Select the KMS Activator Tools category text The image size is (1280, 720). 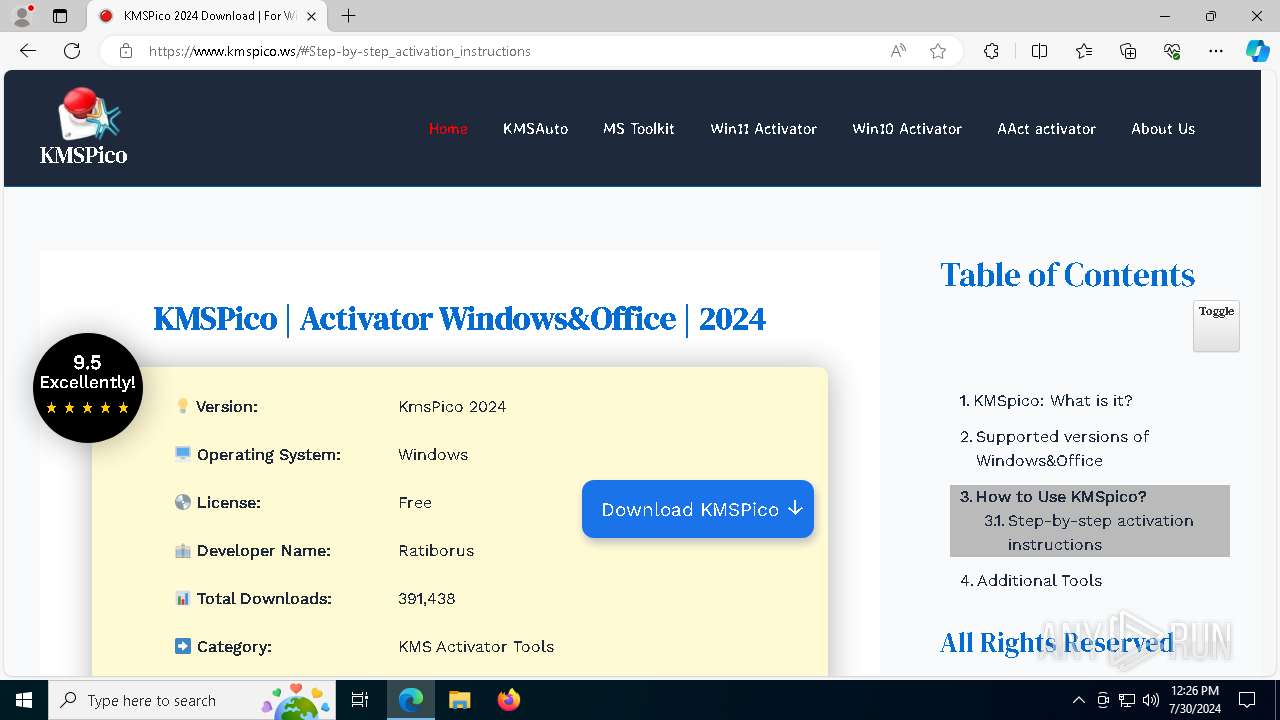pyautogui.click(x=476, y=646)
